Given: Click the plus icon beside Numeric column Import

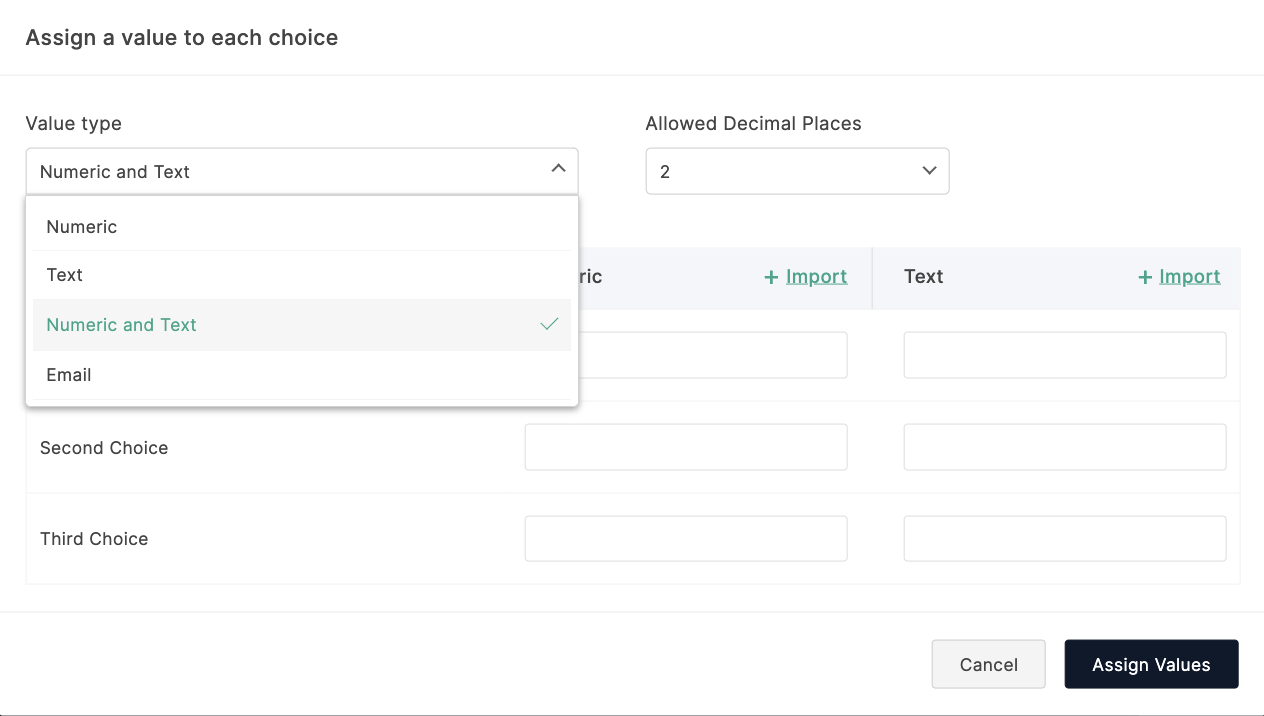Looking at the screenshot, I should click(771, 277).
